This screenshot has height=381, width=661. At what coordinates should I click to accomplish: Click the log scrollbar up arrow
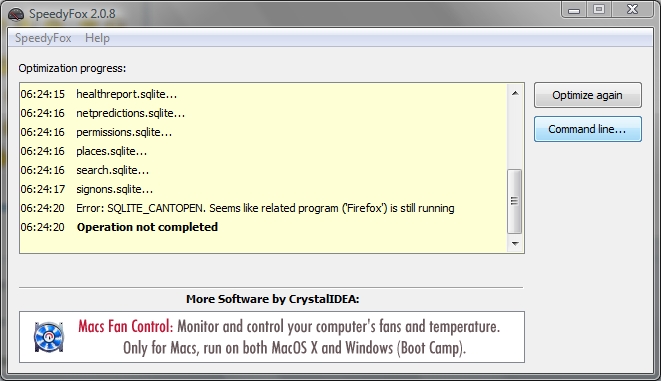(x=515, y=93)
